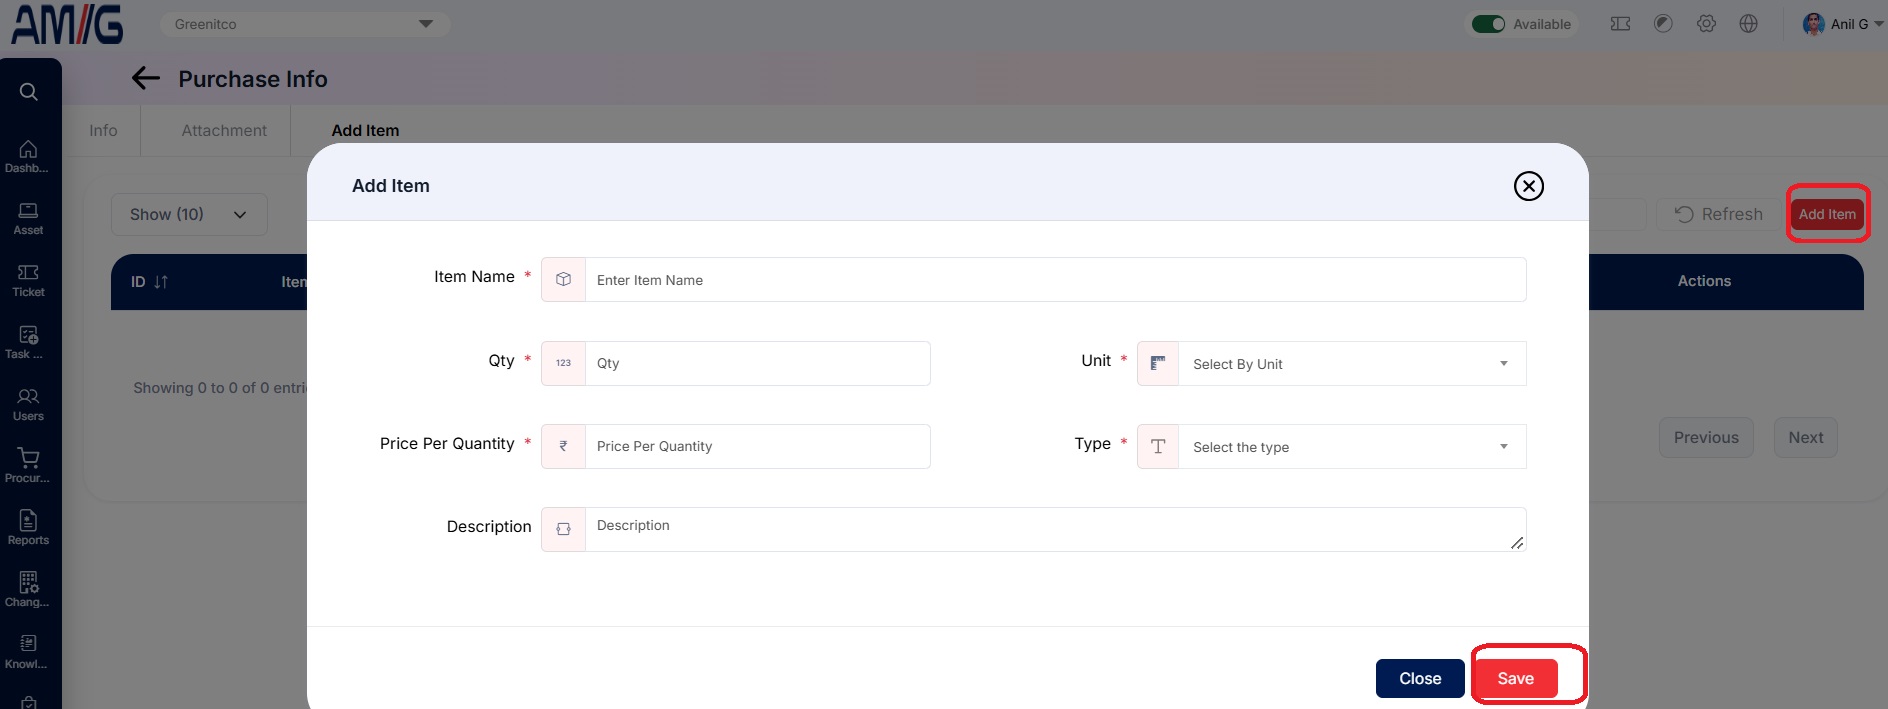Click the Actions column header
The width and height of the screenshot is (1888, 709).
point(1704,281)
